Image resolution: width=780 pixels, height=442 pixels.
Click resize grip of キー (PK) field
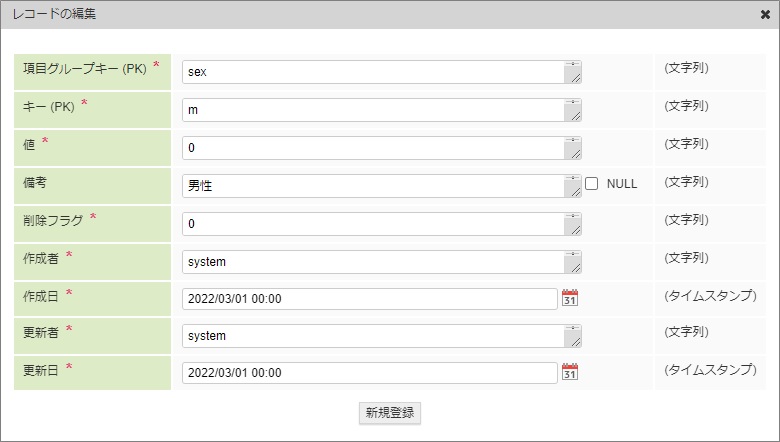pyautogui.click(x=575, y=116)
